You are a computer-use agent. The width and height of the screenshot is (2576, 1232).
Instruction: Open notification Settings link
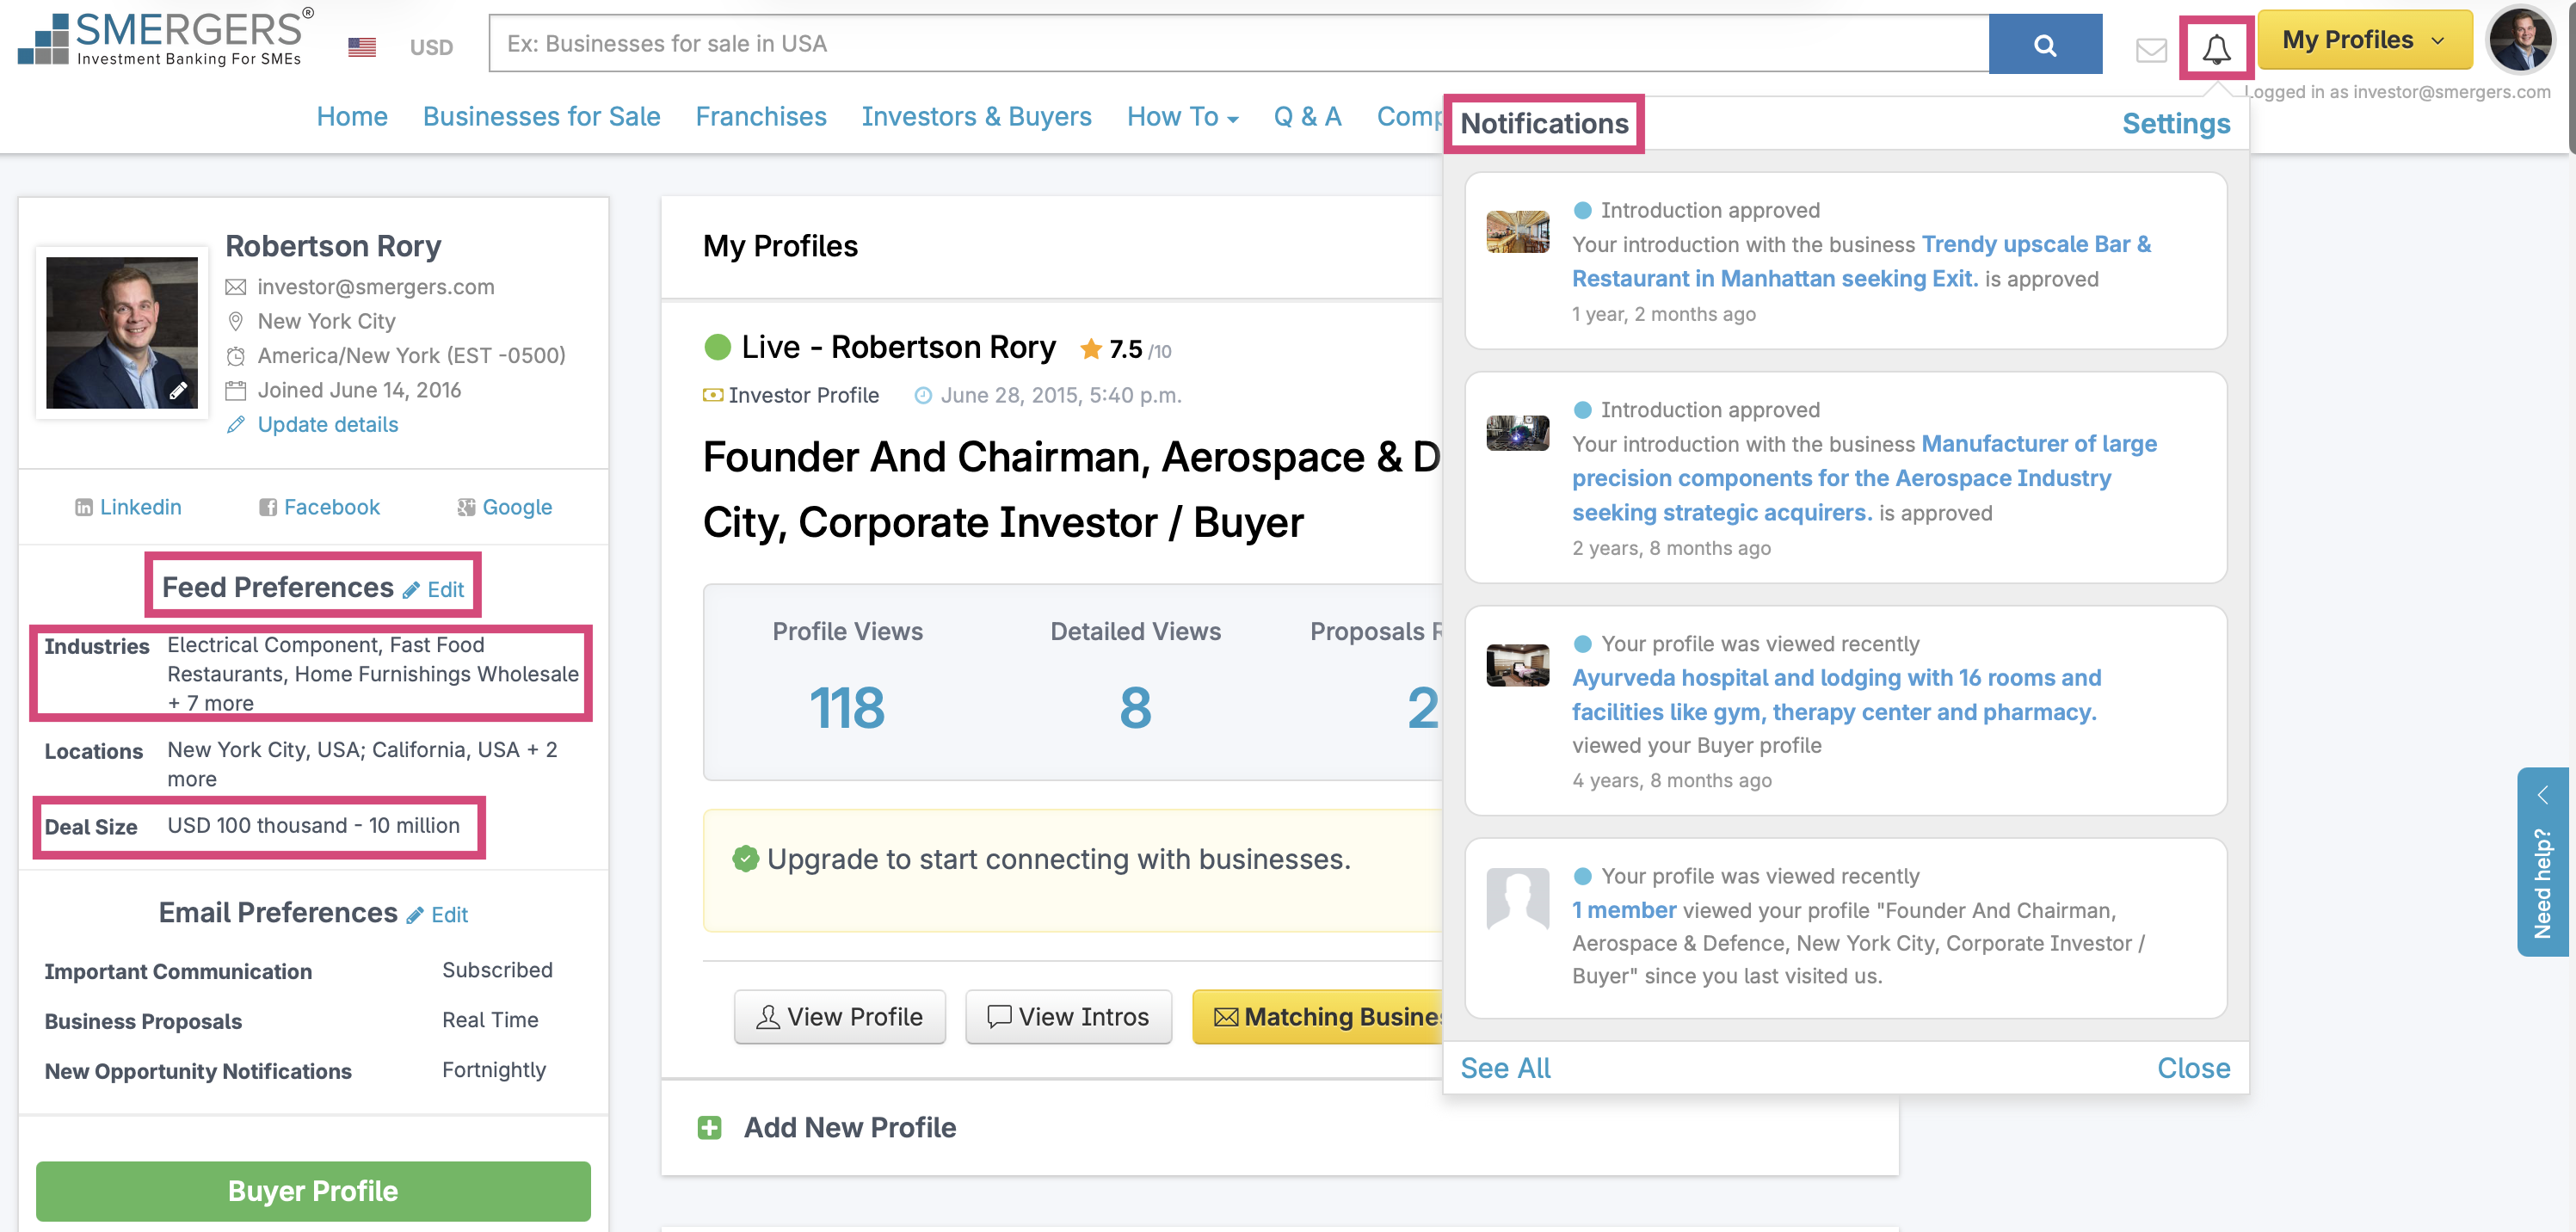(2175, 124)
